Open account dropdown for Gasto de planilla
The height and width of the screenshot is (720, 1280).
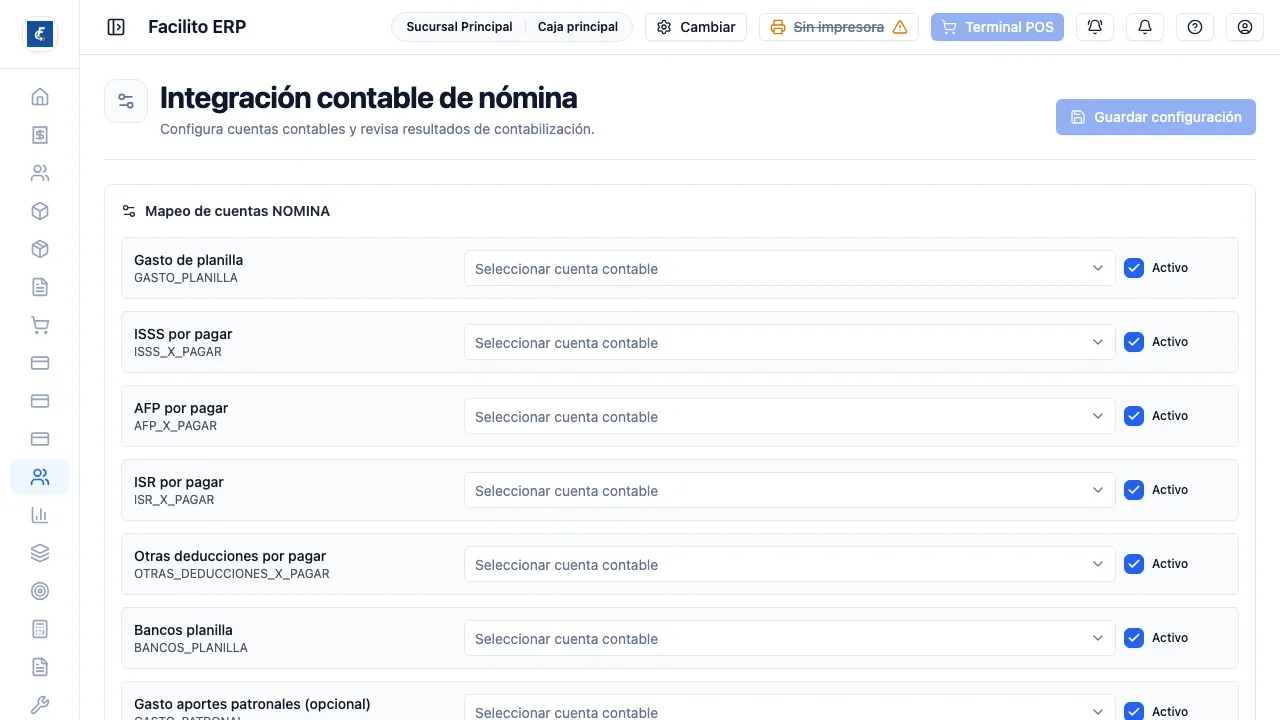tap(790, 268)
